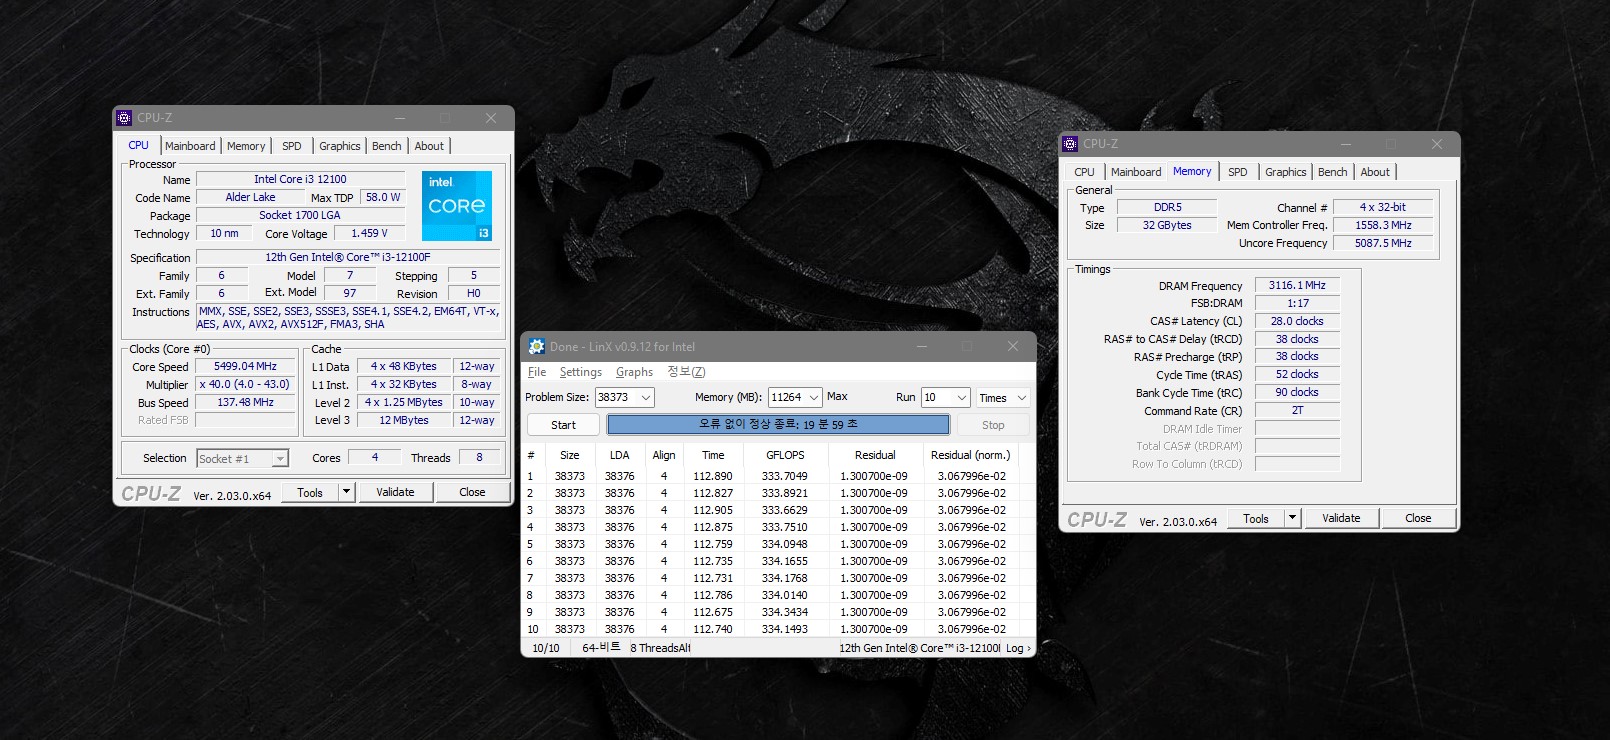
Task: Click the Core Speed value '5499.04 MHz'
Action: pos(245,367)
